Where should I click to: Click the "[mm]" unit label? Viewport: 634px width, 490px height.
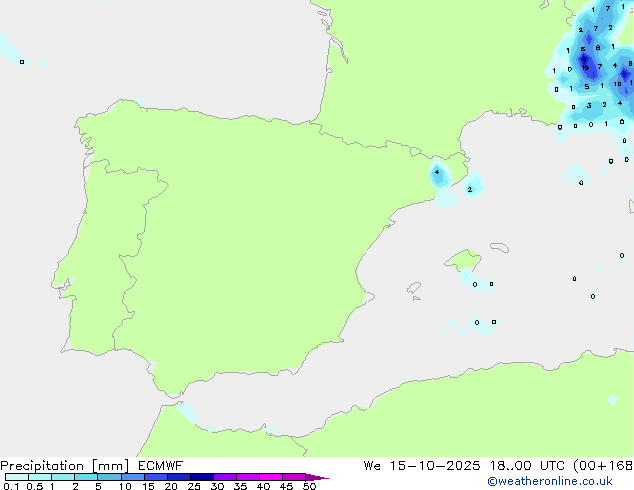pyautogui.click(x=110, y=466)
